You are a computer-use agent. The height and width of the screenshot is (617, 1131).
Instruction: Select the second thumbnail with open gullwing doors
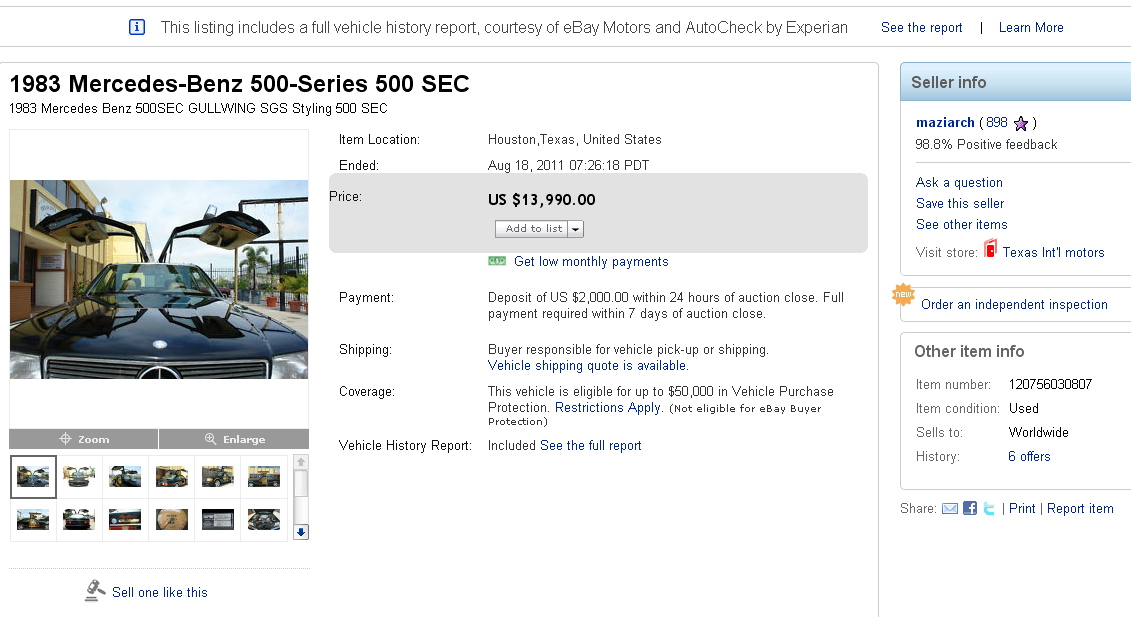click(79, 476)
